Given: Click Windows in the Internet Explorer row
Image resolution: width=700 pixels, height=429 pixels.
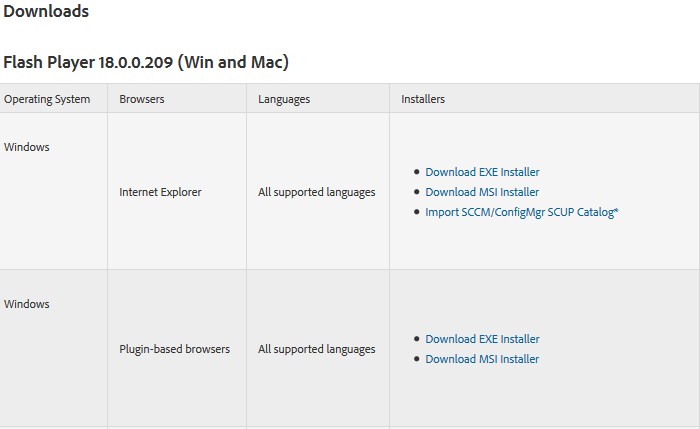Looking at the screenshot, I should tap(27, 147).
